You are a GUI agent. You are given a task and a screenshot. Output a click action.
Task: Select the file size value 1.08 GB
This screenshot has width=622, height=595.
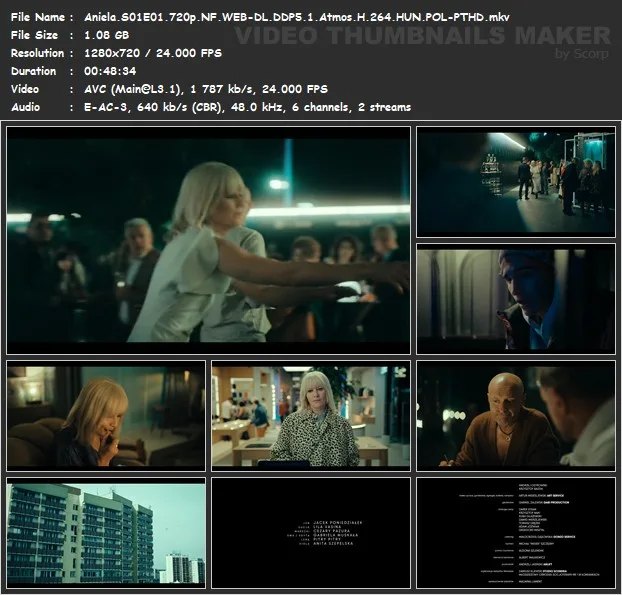[106, 35]
